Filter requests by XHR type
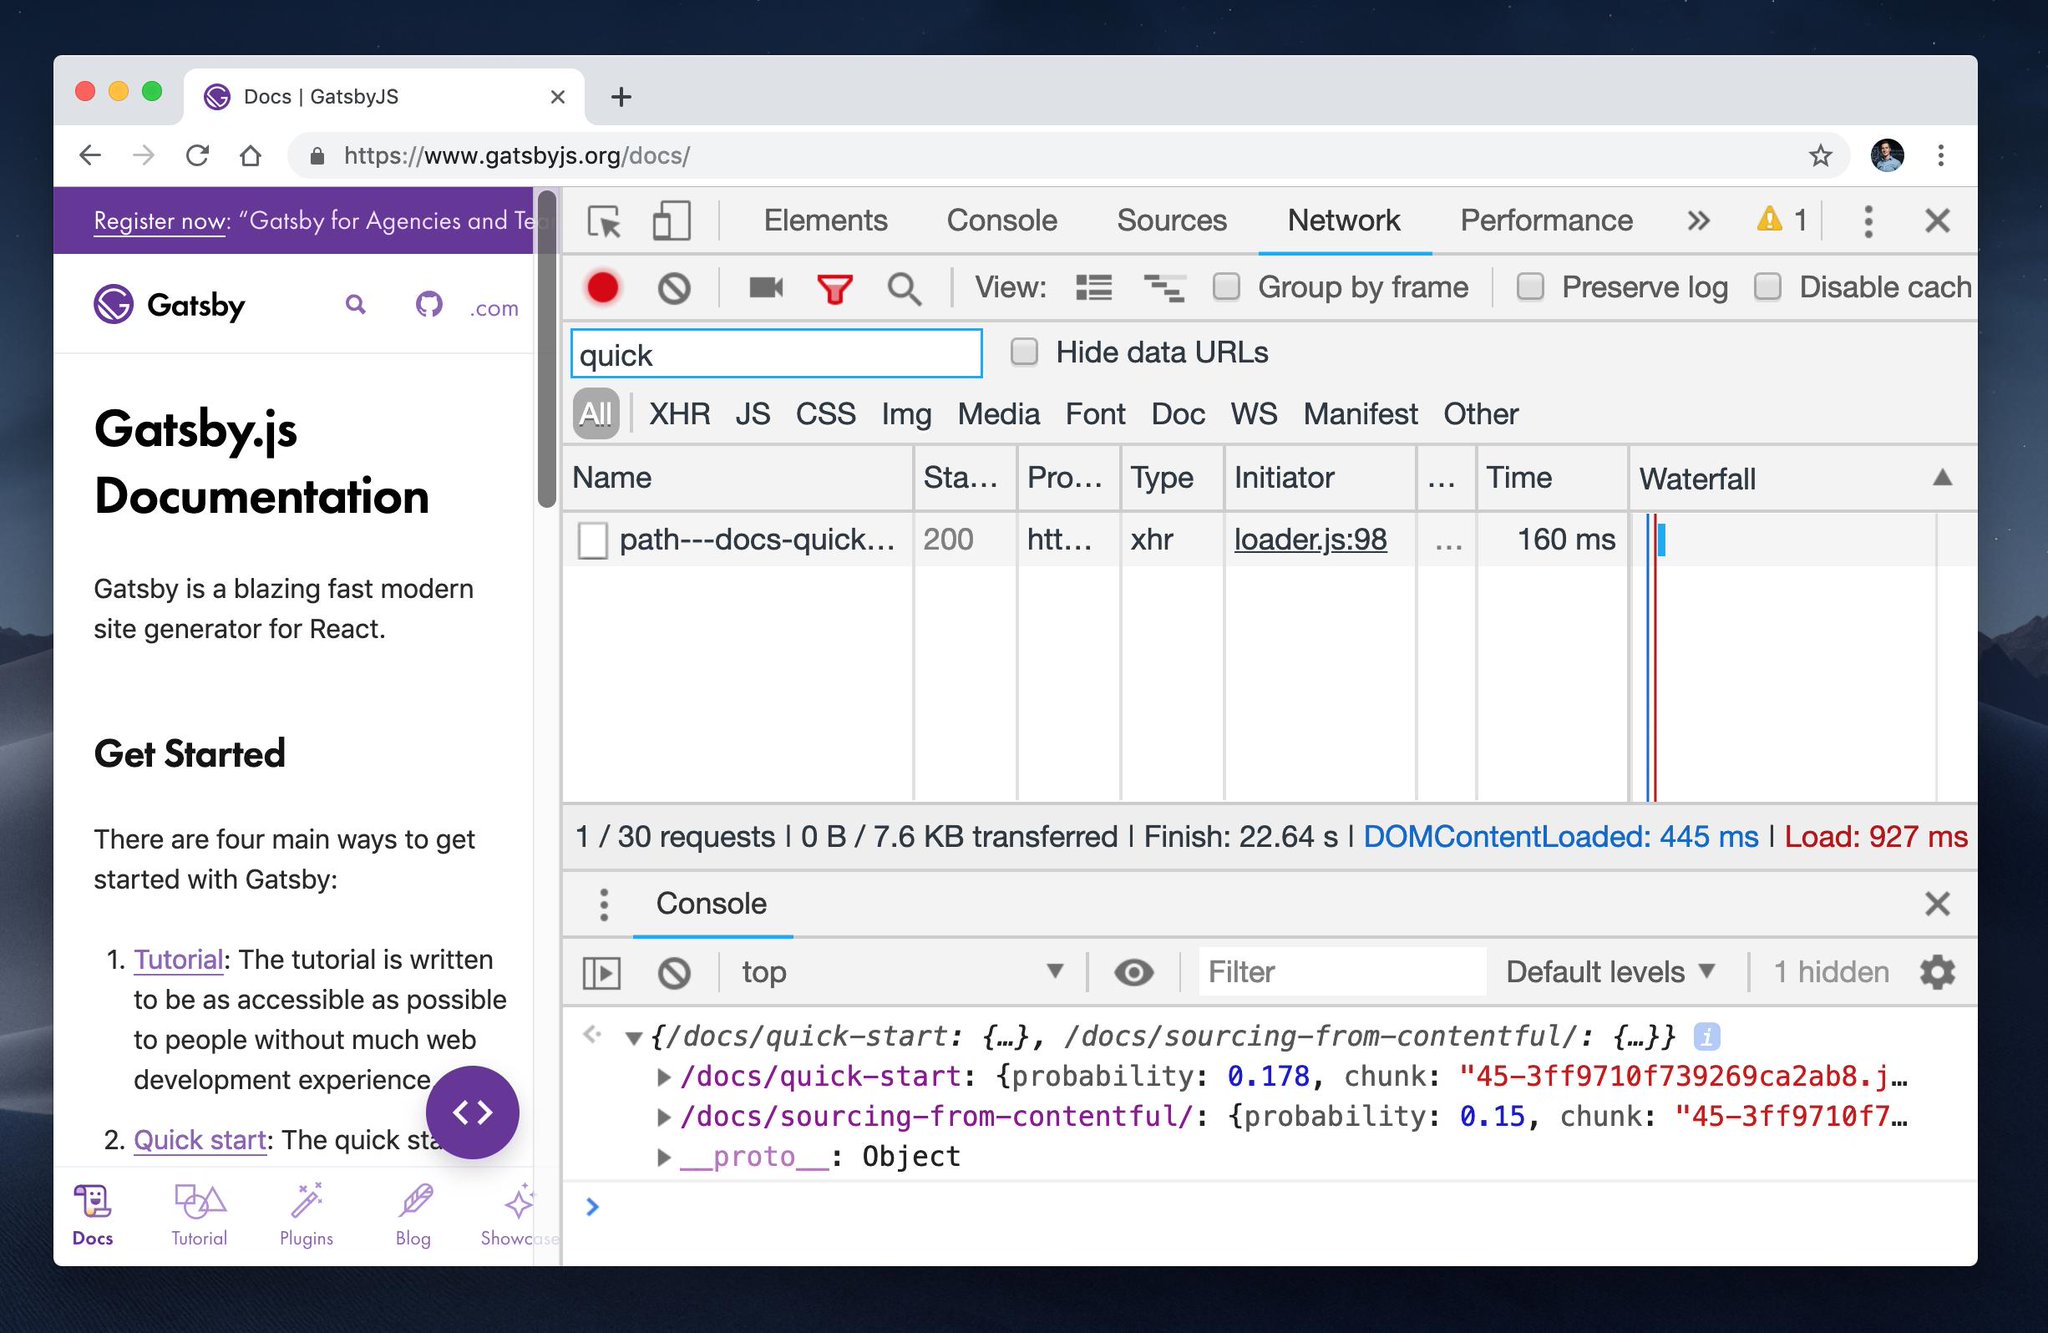The image size is (2048, 1333). pos(679,414)
